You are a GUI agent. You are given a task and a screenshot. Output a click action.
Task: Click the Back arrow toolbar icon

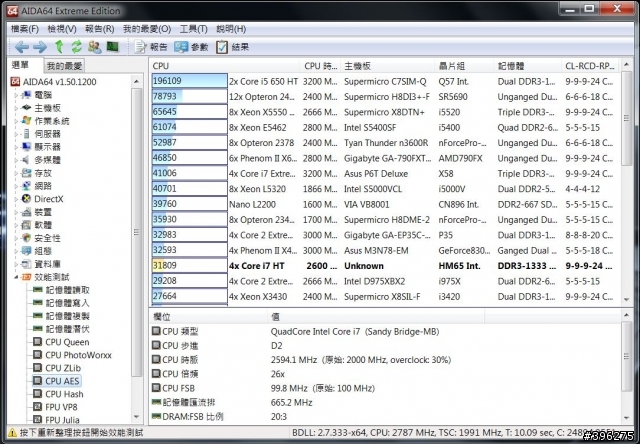pos(21,47)
